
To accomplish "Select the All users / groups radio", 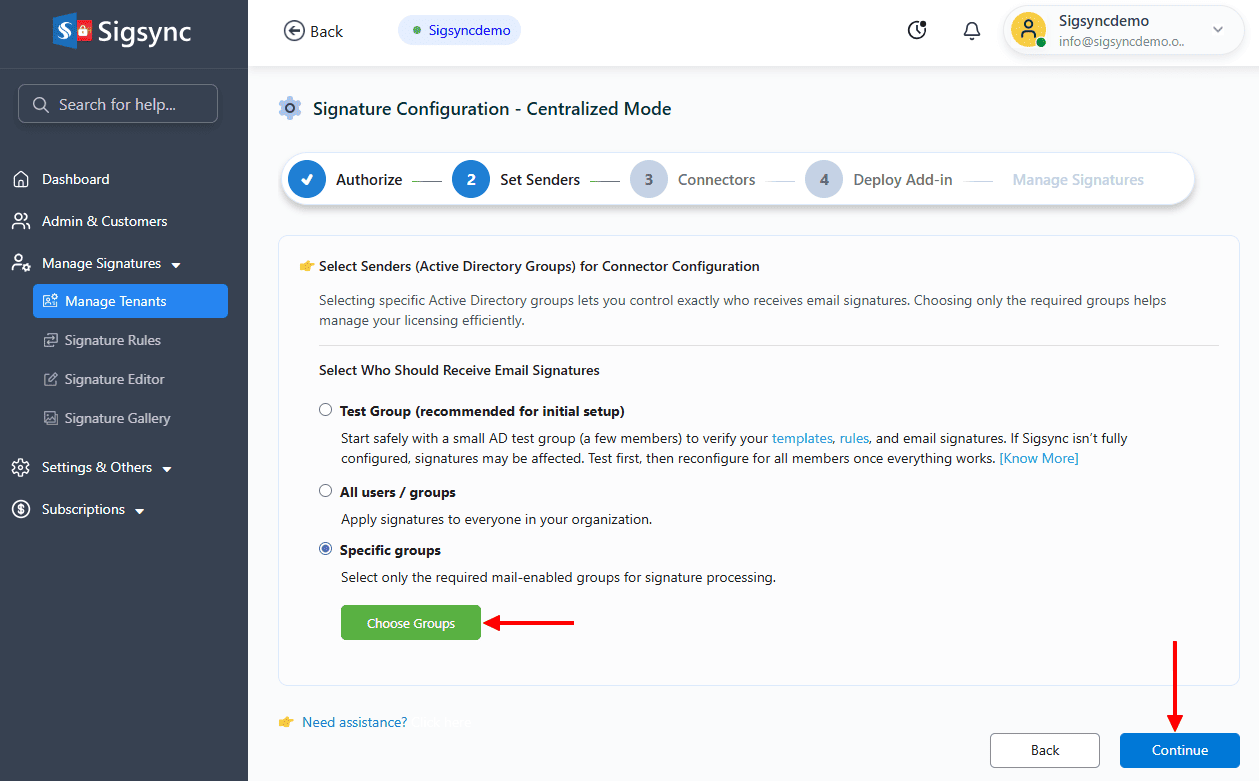I will click(x=325, y=491).
